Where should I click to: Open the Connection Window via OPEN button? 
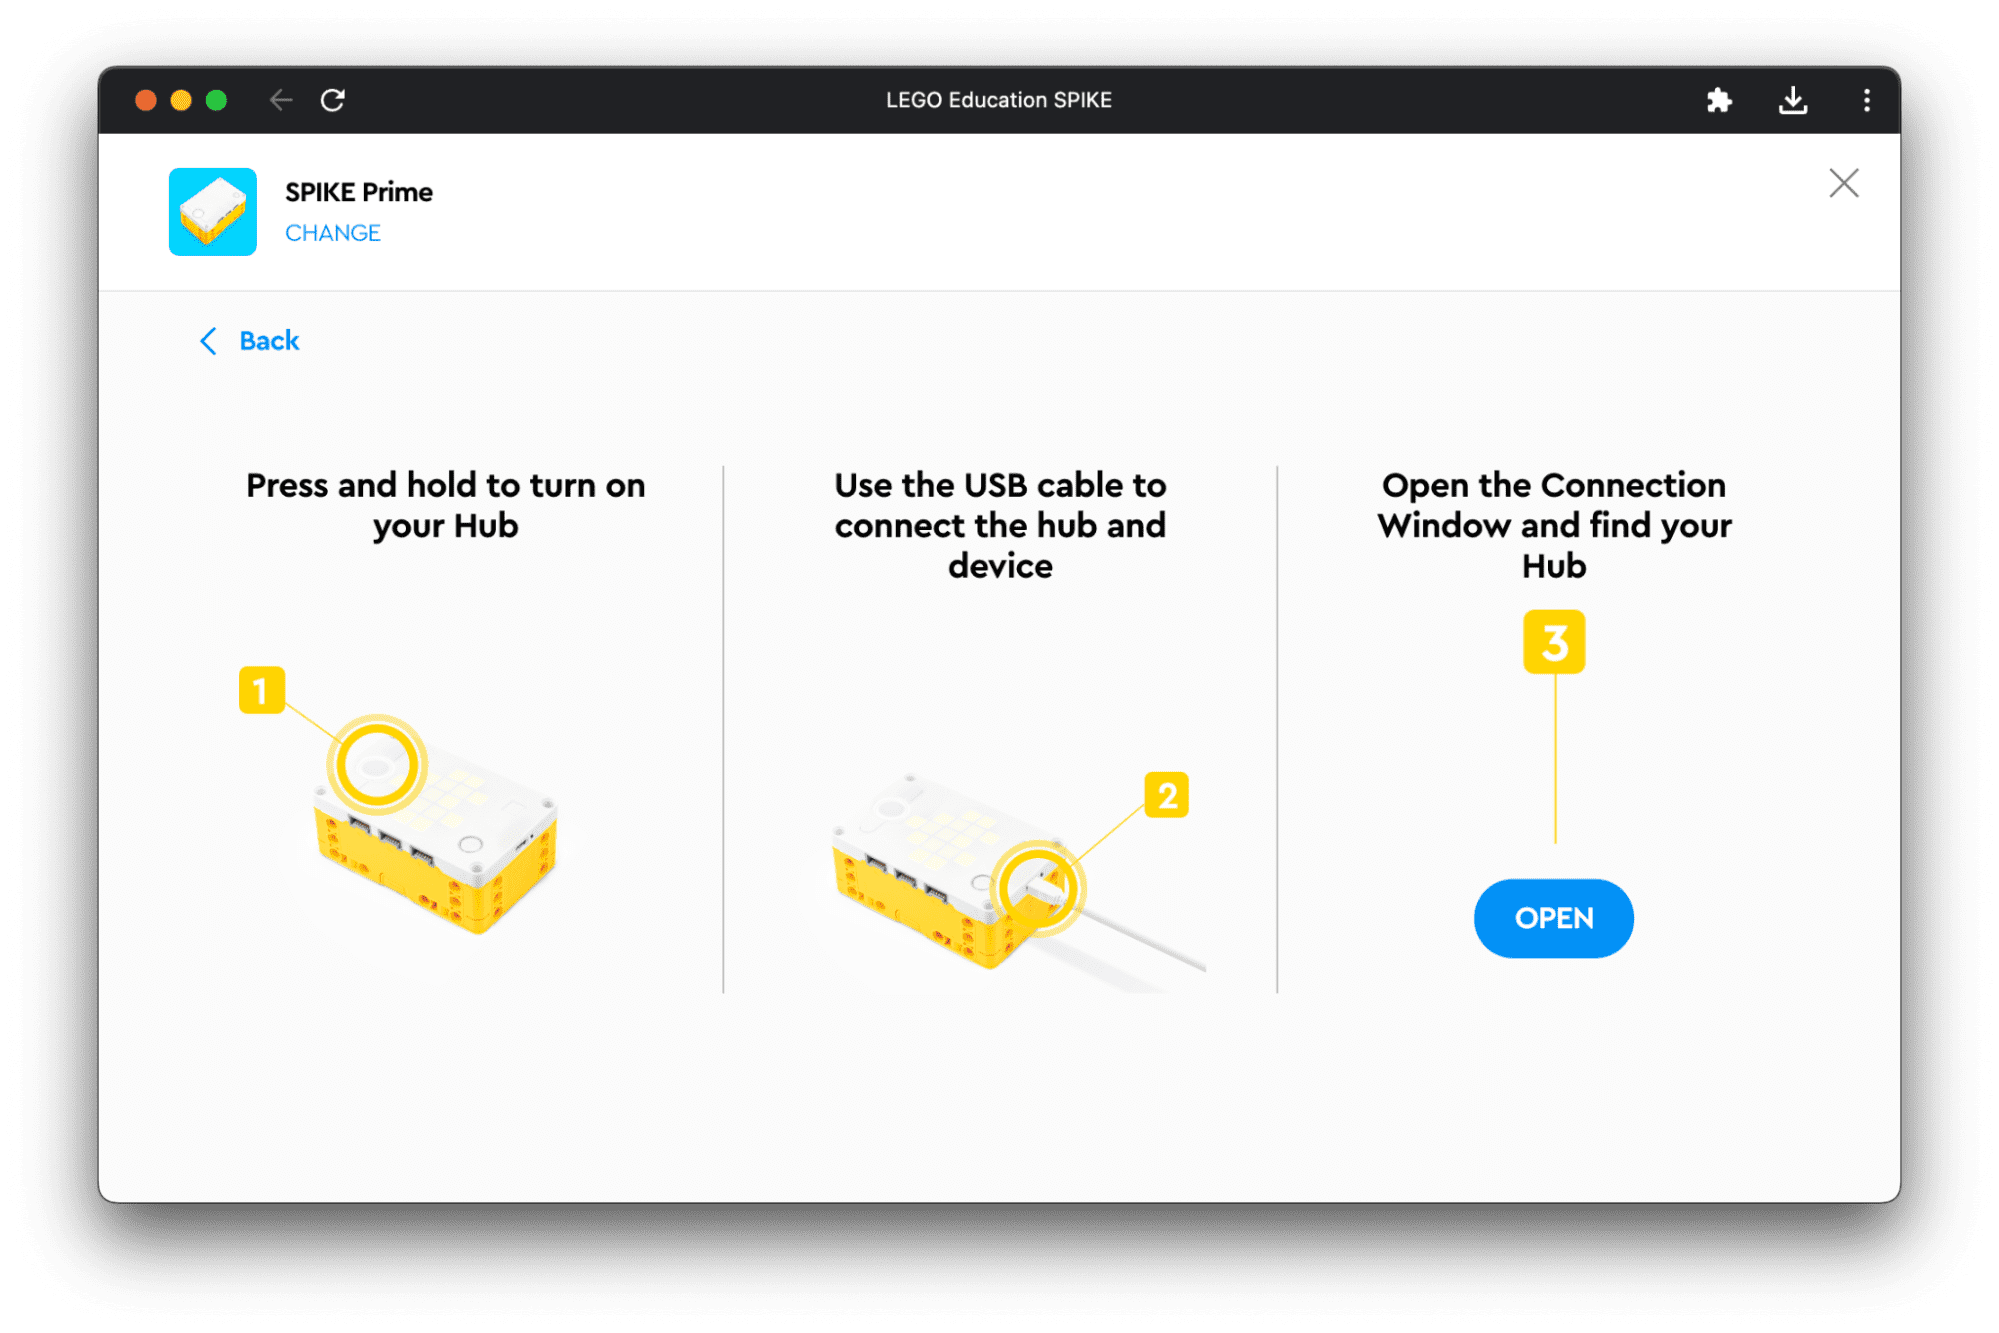coord(1553,916)
